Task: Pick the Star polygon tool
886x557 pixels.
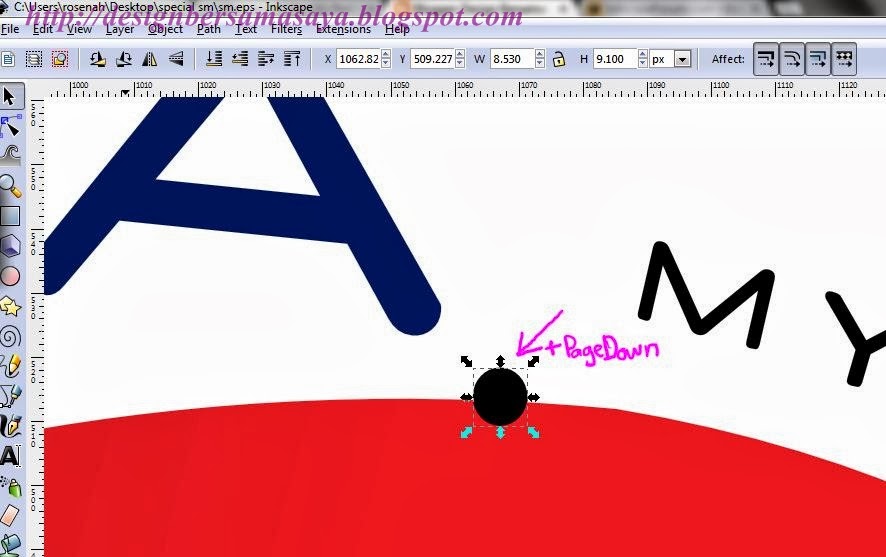Action: coord(10,307)
